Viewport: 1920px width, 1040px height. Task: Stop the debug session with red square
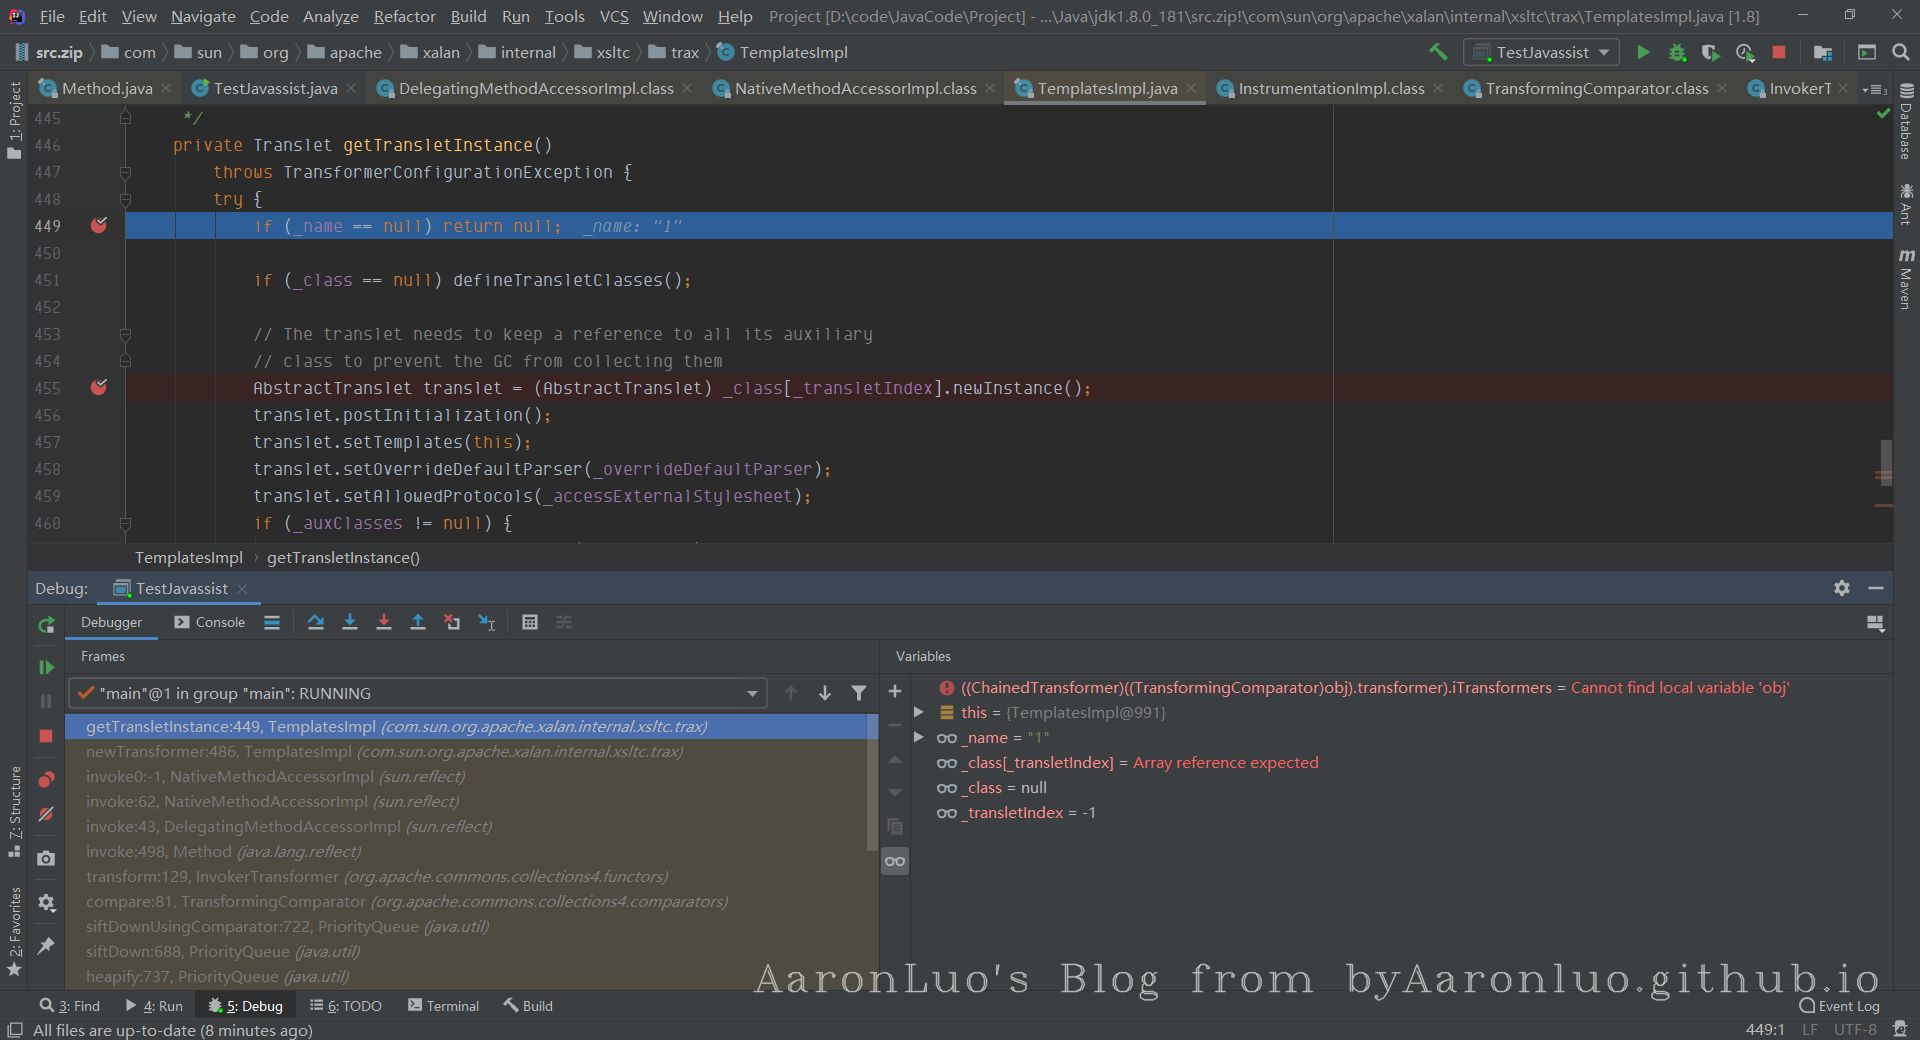46,736
